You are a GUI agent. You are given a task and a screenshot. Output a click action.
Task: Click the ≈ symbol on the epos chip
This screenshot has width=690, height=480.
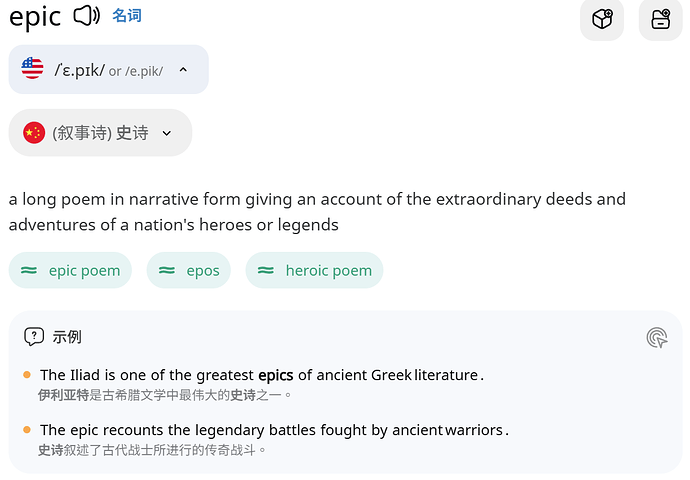pos(167,270)
